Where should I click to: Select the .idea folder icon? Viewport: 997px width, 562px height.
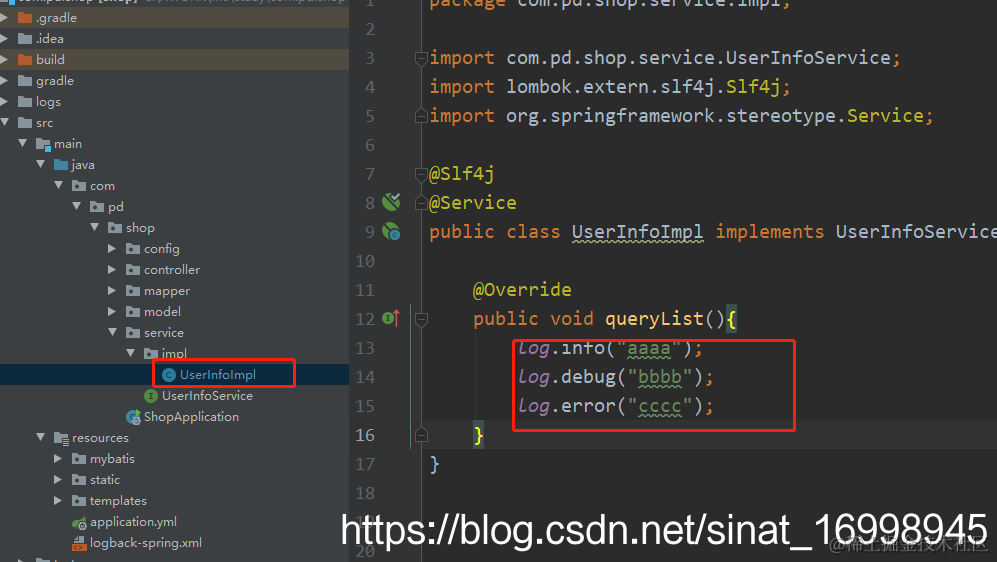25,39
